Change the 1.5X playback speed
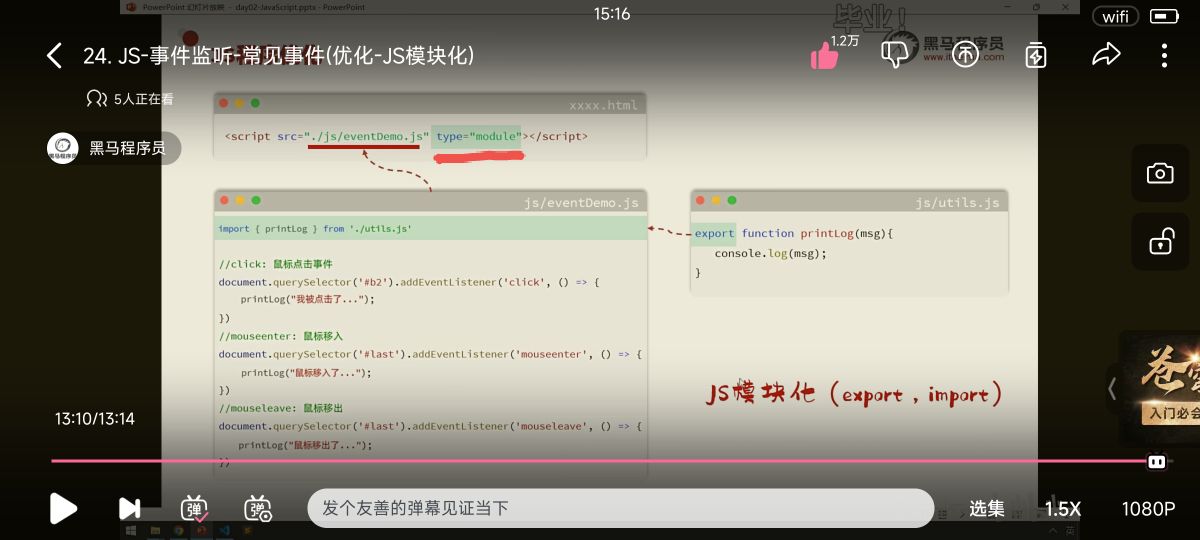The image size is (1200, 540). (x=1063, y=509)
